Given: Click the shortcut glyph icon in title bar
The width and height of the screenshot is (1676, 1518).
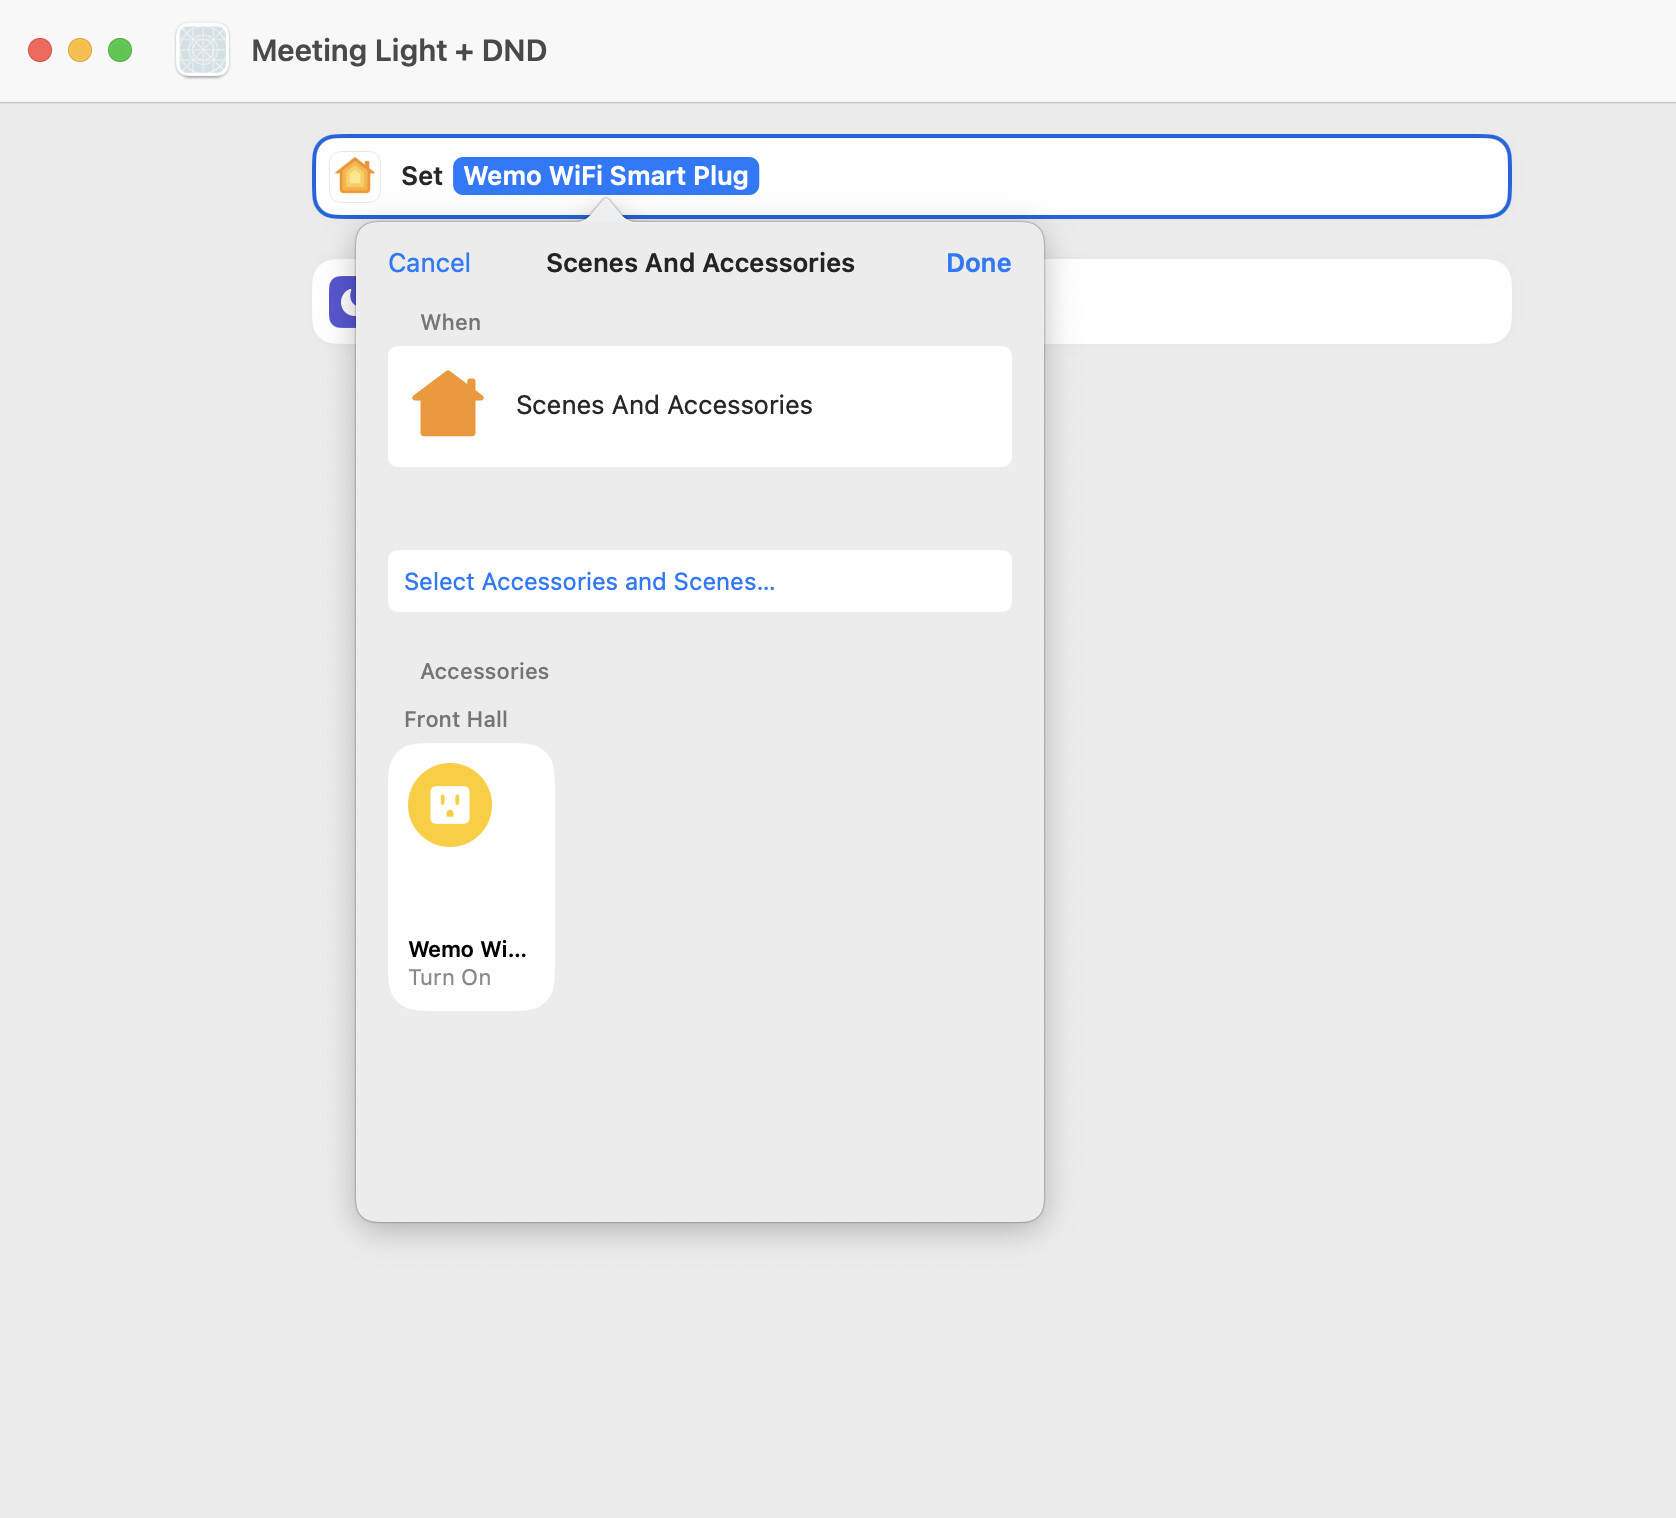Looking at the screenshot, I should 203,50.
